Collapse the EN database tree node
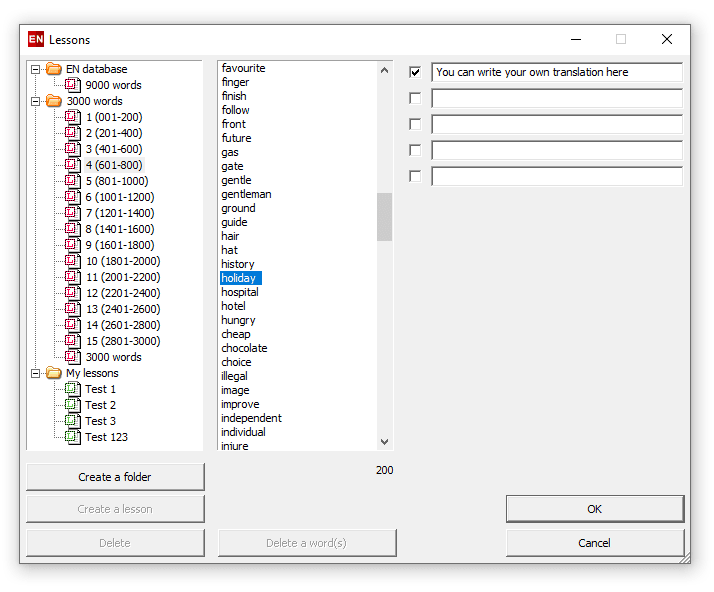This screenshot has width=714, height=592. coord(36,69)
